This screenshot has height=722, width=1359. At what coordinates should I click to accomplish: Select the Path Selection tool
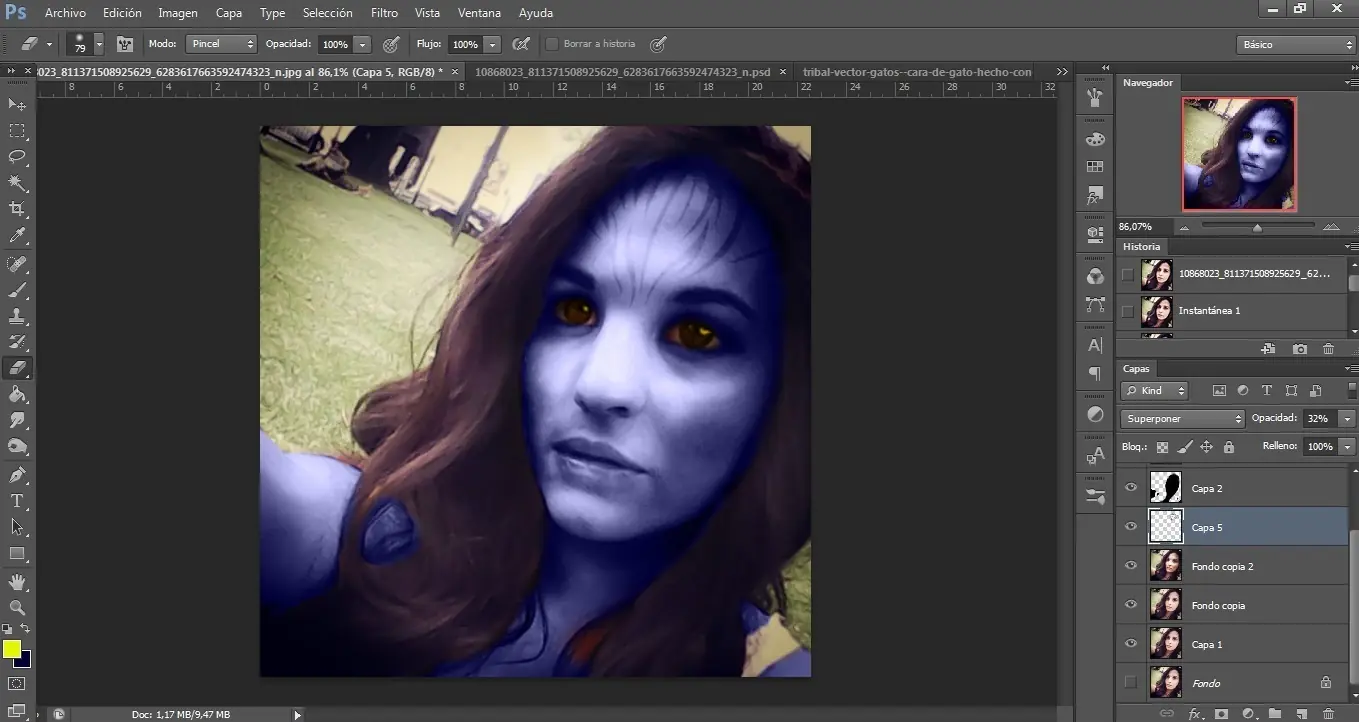click(17, 527)
